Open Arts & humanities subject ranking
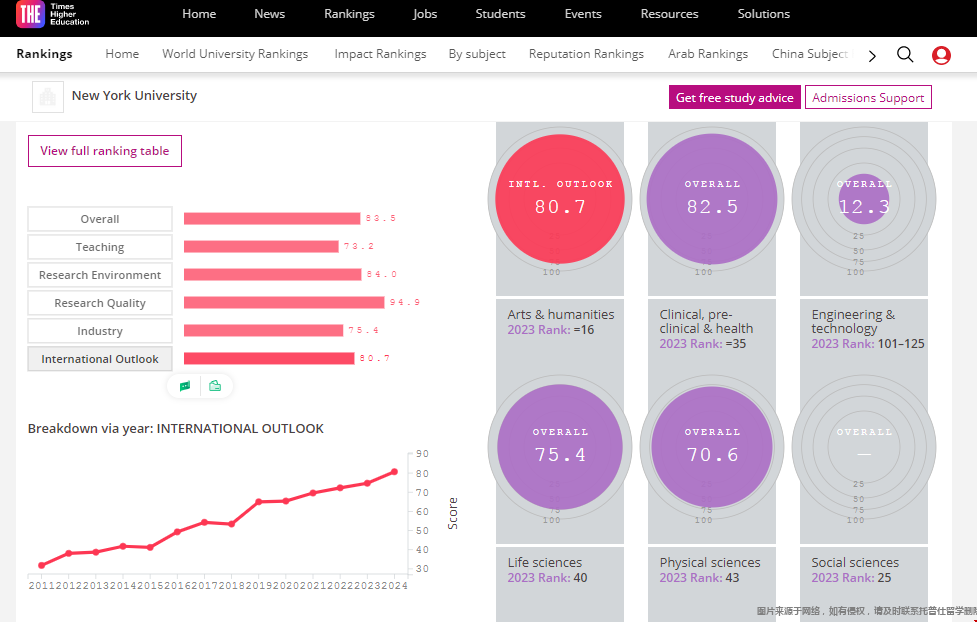This screenshot has height=622, width=977. pos(561,315)
